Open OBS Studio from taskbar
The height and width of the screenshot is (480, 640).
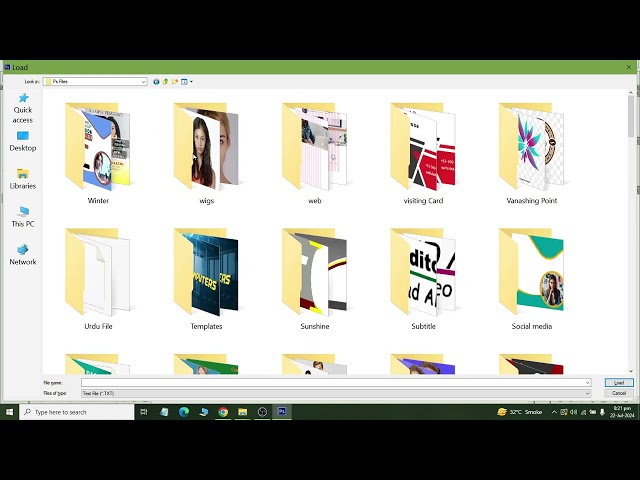(x=262, y=412)
